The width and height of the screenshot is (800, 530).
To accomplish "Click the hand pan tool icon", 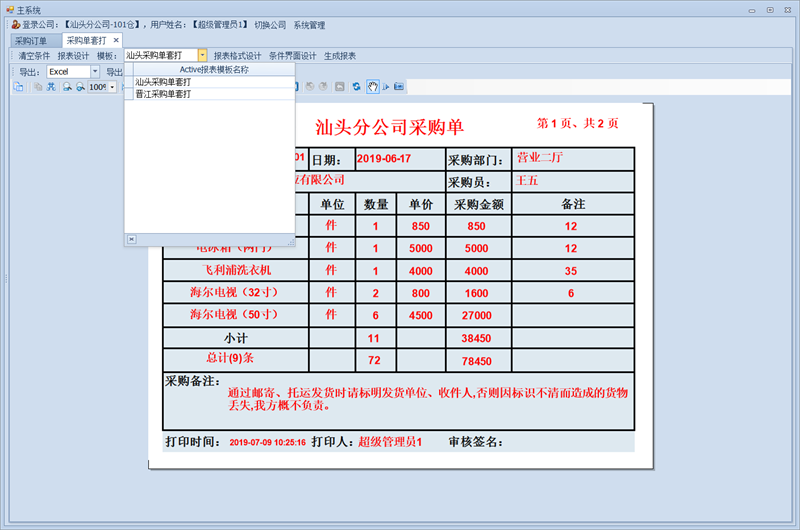I will (372, 87).
